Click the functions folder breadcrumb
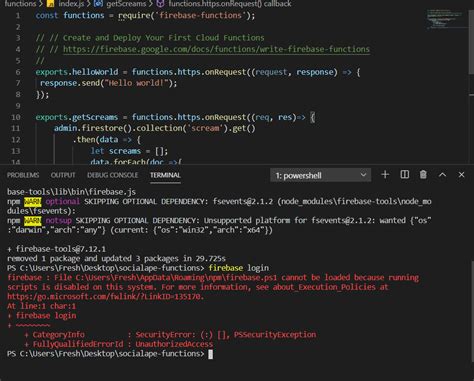This screenshot has height=381, width=474. 20,4
